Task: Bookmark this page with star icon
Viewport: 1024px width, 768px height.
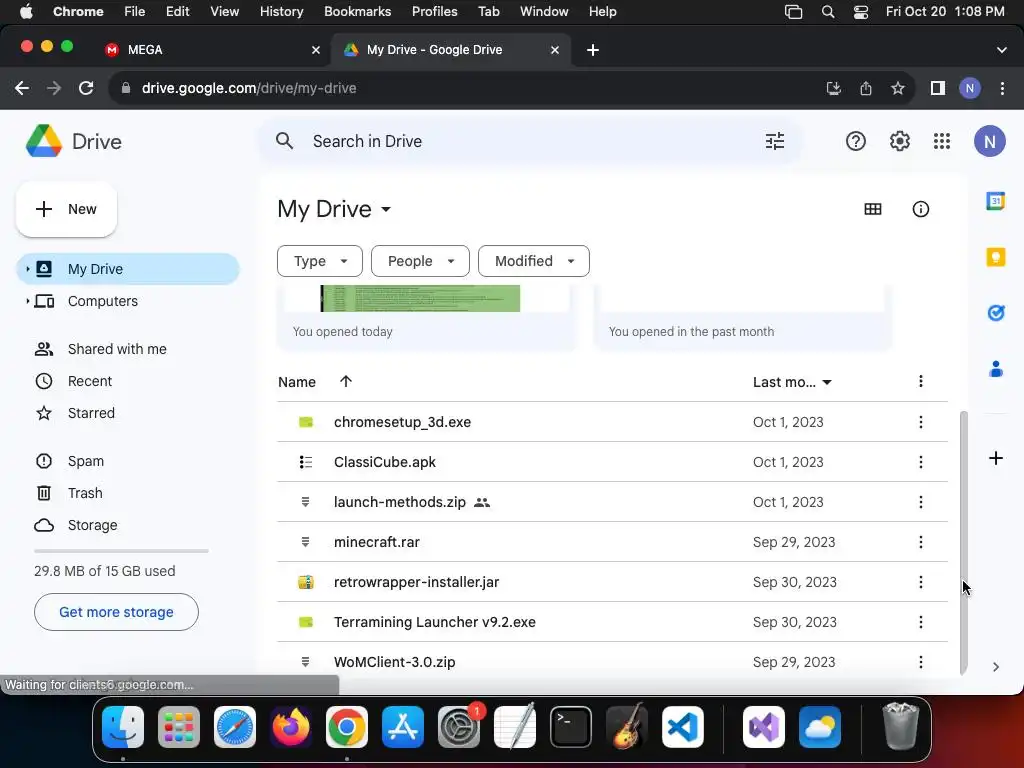Action: (898, 88)
